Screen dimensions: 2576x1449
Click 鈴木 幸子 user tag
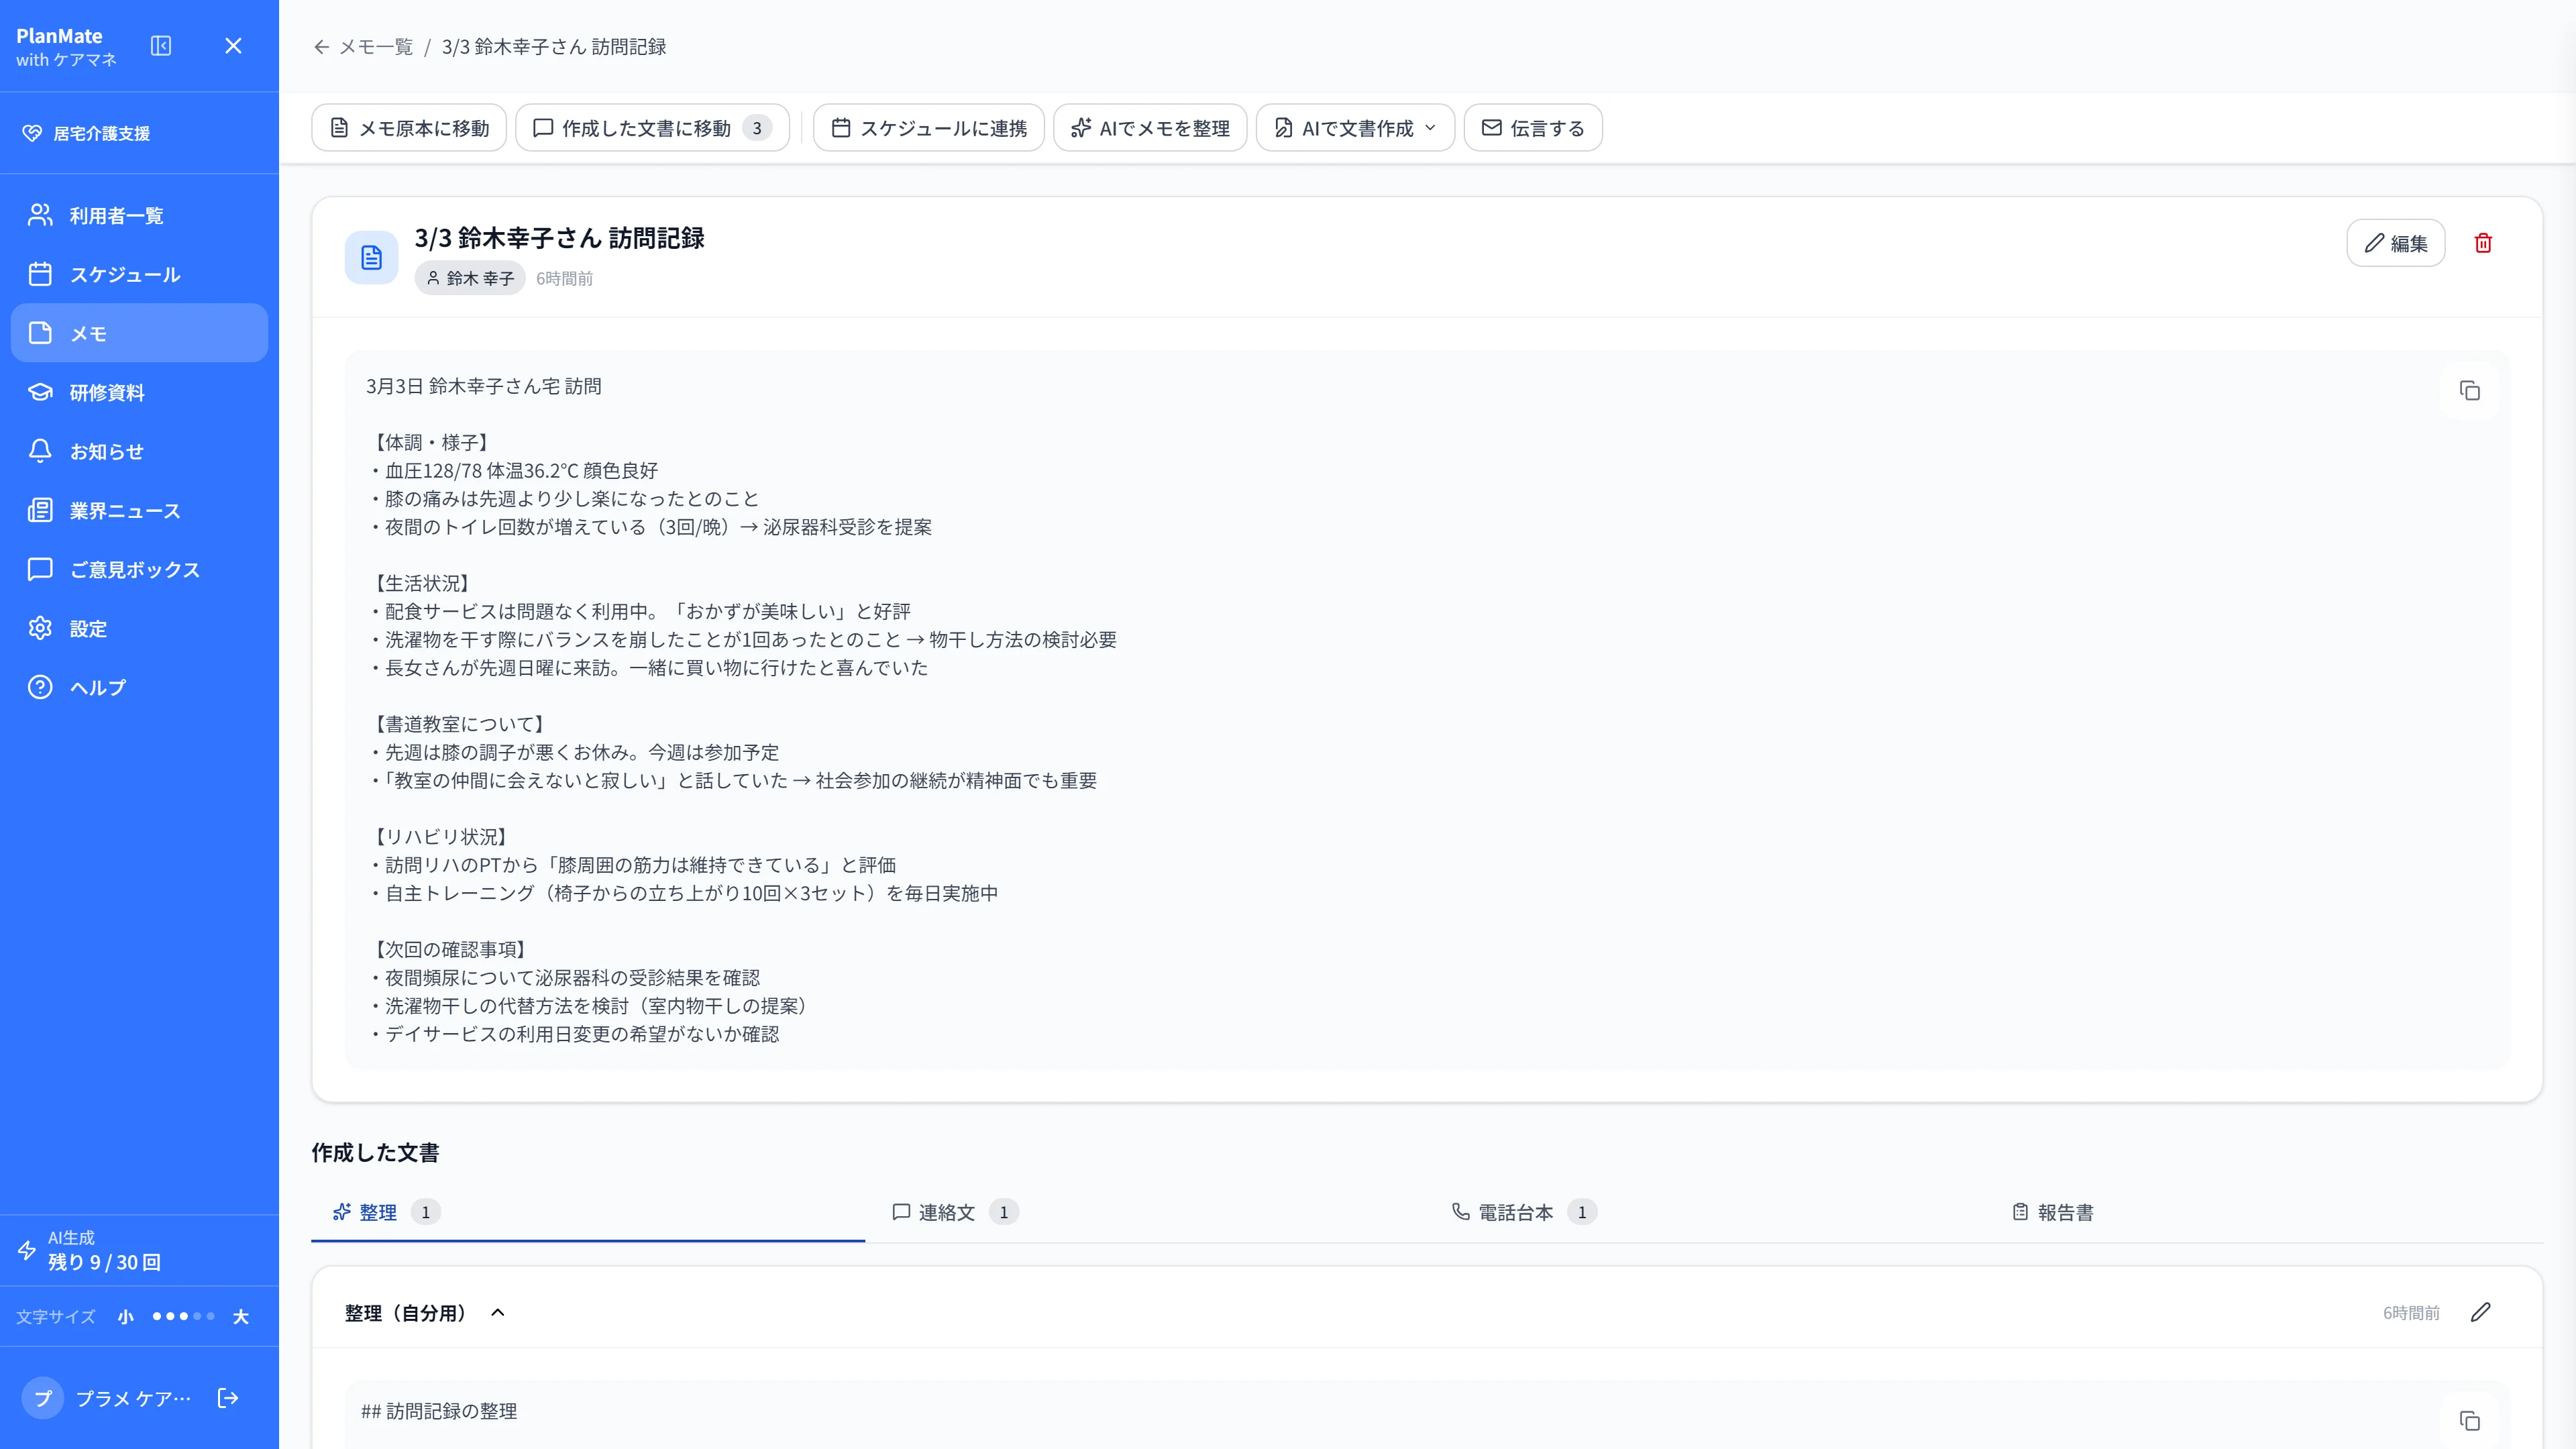click(x=470, y=278)
